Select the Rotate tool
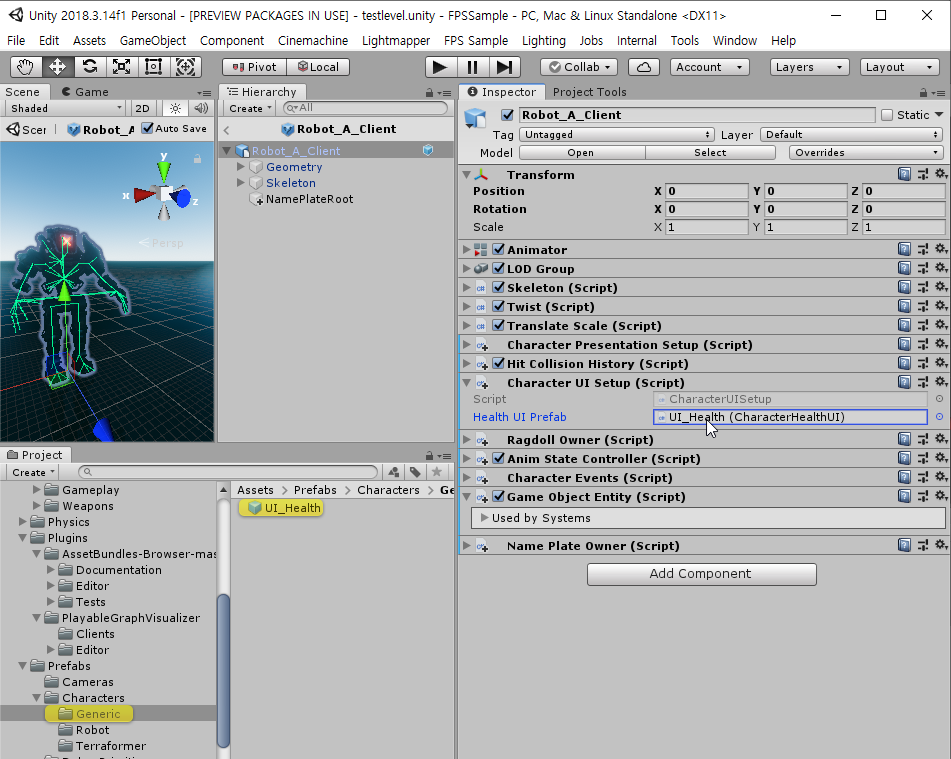The image size is (951, 759). tap(90, 67)
